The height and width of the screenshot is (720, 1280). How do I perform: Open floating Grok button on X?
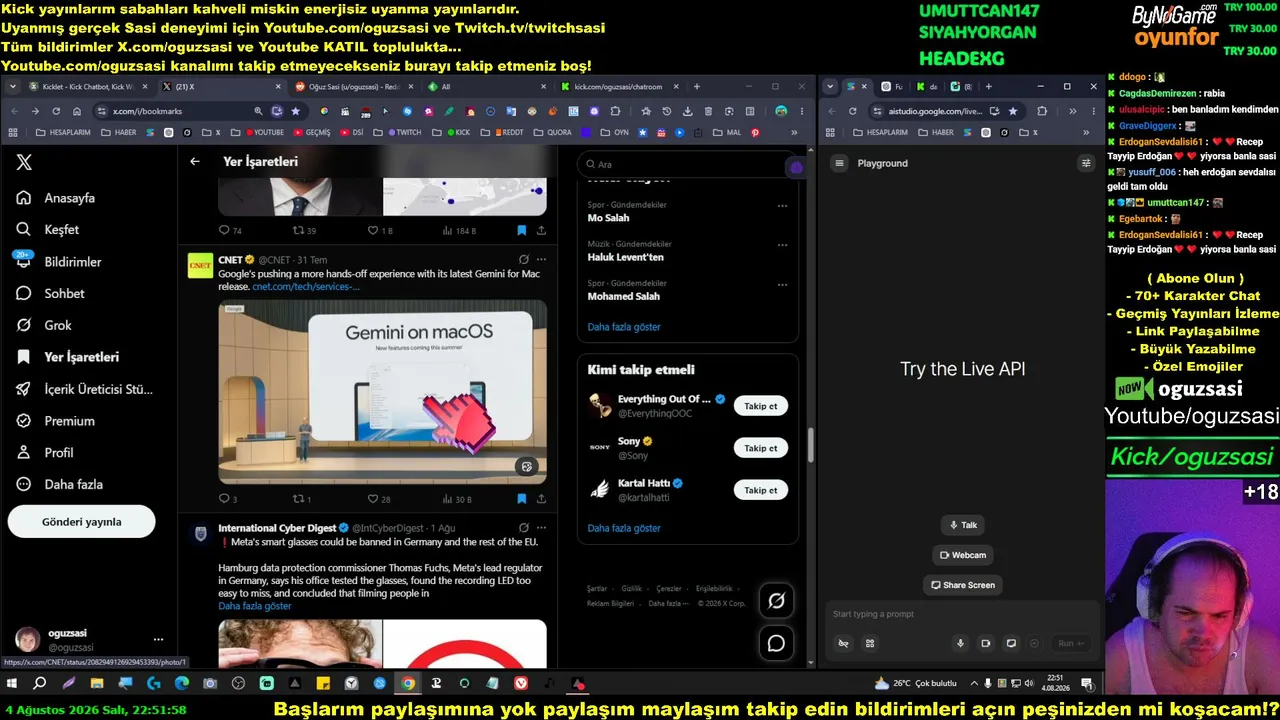[776, 600]
